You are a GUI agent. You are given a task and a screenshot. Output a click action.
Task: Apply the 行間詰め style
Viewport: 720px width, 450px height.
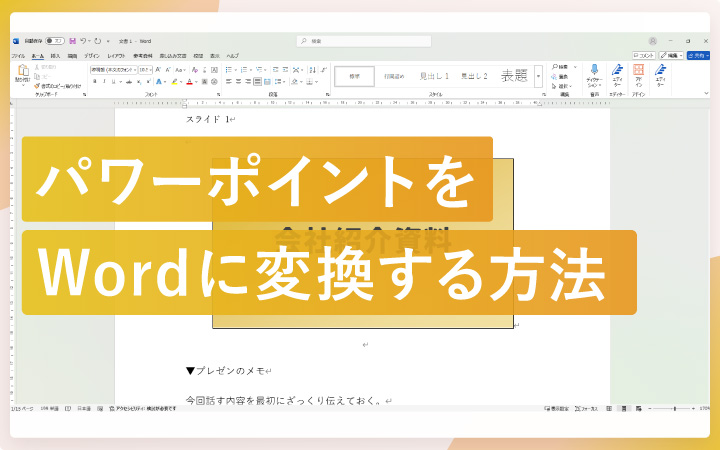[x=394, y=76]
